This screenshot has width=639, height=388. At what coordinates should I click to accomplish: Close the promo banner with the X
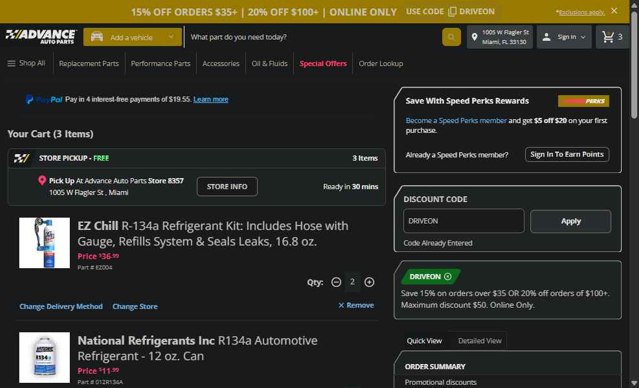tap(614, 11)
